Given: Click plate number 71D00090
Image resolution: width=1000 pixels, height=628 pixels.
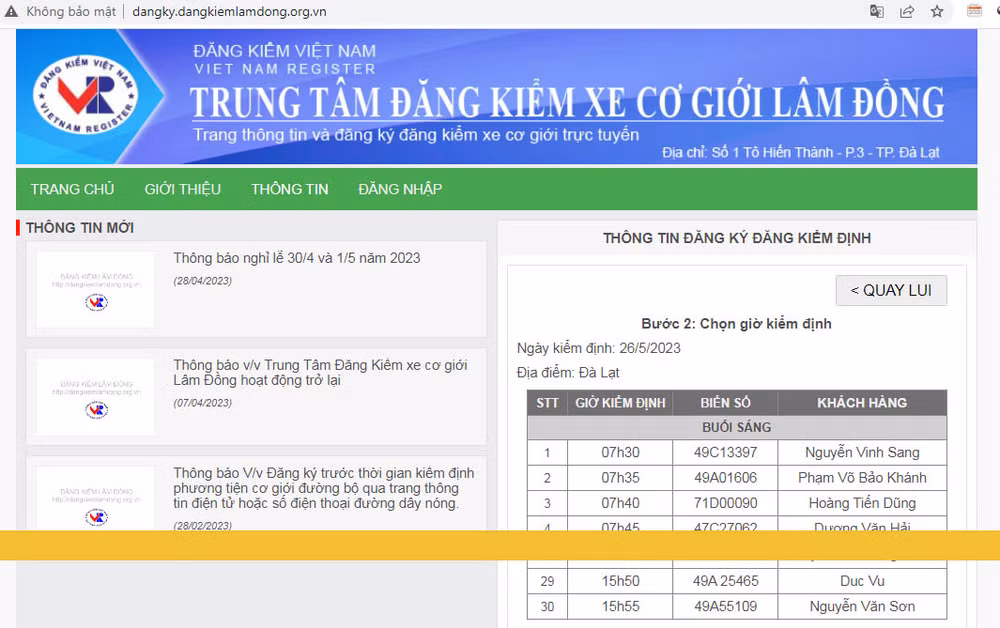Looking at the screenshot, I should tap(725, 503).
